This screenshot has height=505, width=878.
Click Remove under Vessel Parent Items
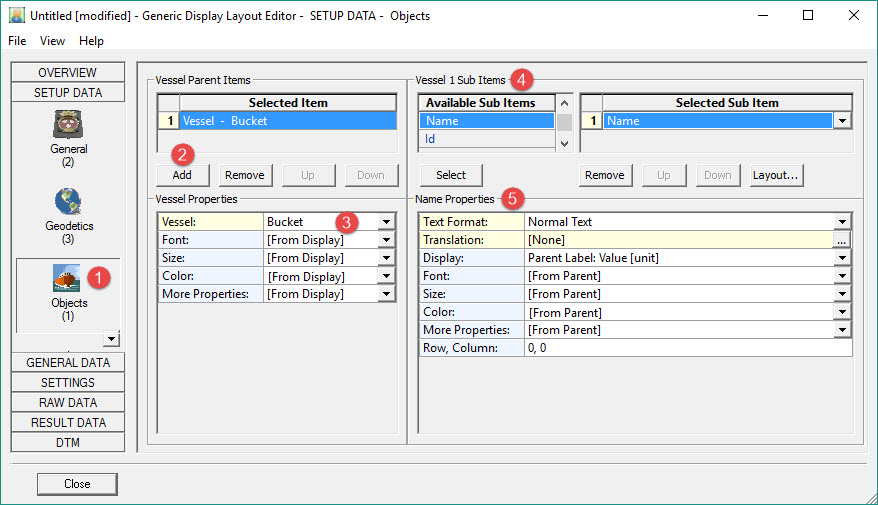click(x=245, y=175)
